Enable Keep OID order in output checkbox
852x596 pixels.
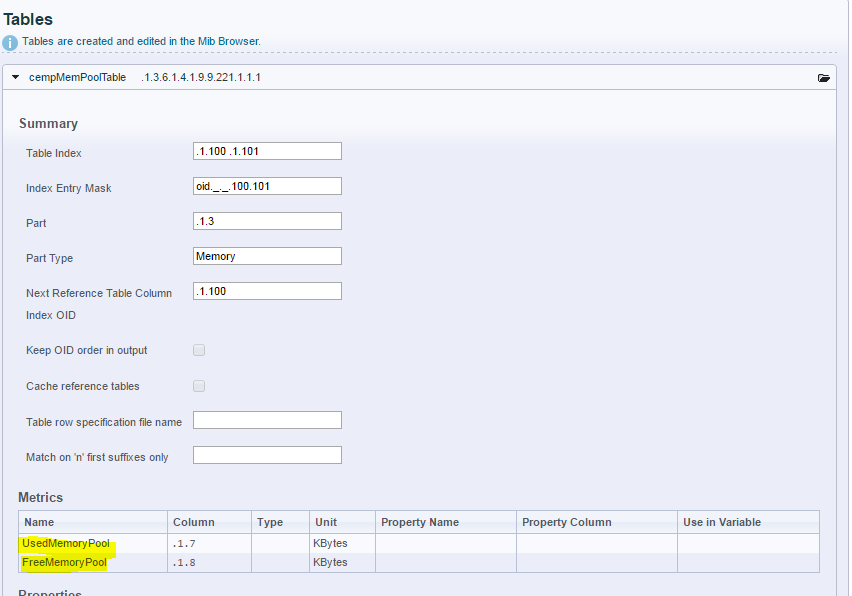coord(199,350)
